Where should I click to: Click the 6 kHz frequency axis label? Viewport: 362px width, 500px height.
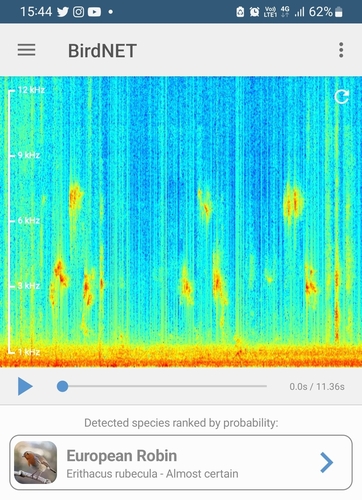pyautogui.click(x=29, y=220)
